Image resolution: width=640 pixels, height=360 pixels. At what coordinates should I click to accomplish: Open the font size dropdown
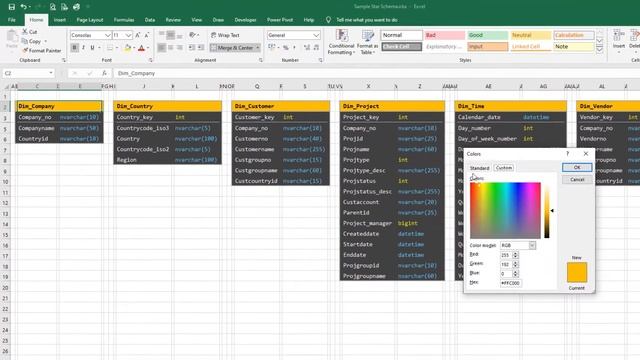point(129,36)
